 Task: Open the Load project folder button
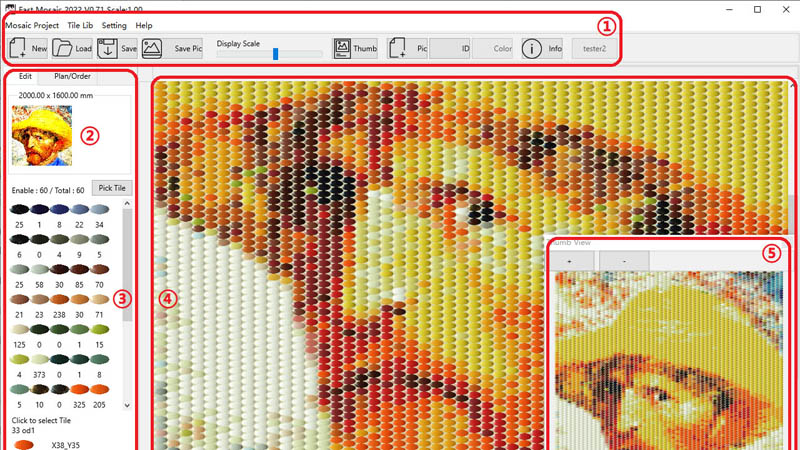click(72, 48)
